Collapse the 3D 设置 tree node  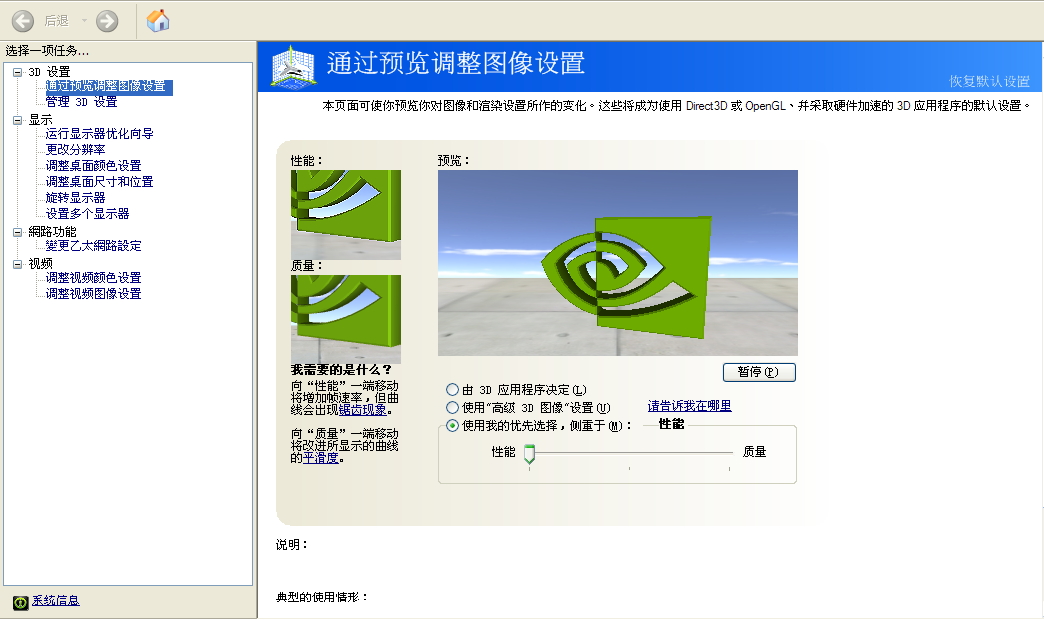[x=17, y=72]
